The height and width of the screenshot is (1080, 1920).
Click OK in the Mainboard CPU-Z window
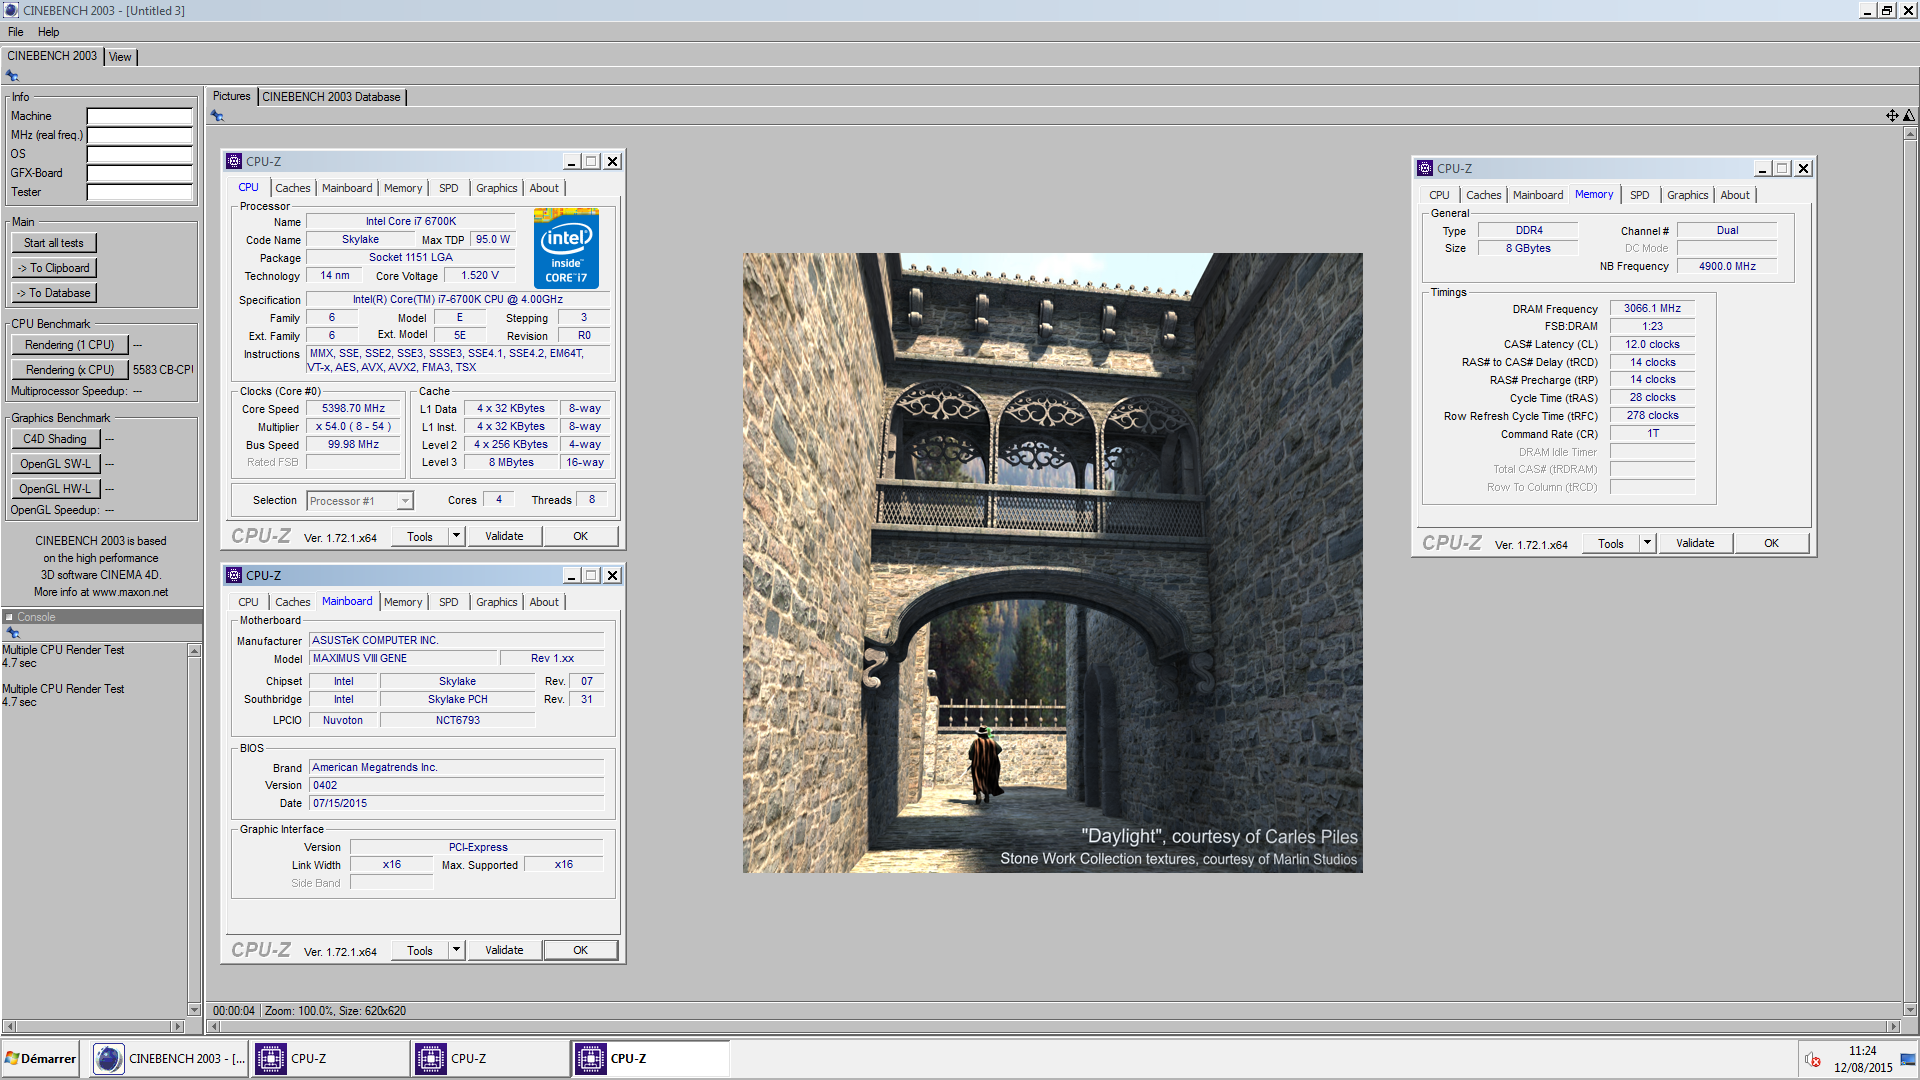point(580,950)
